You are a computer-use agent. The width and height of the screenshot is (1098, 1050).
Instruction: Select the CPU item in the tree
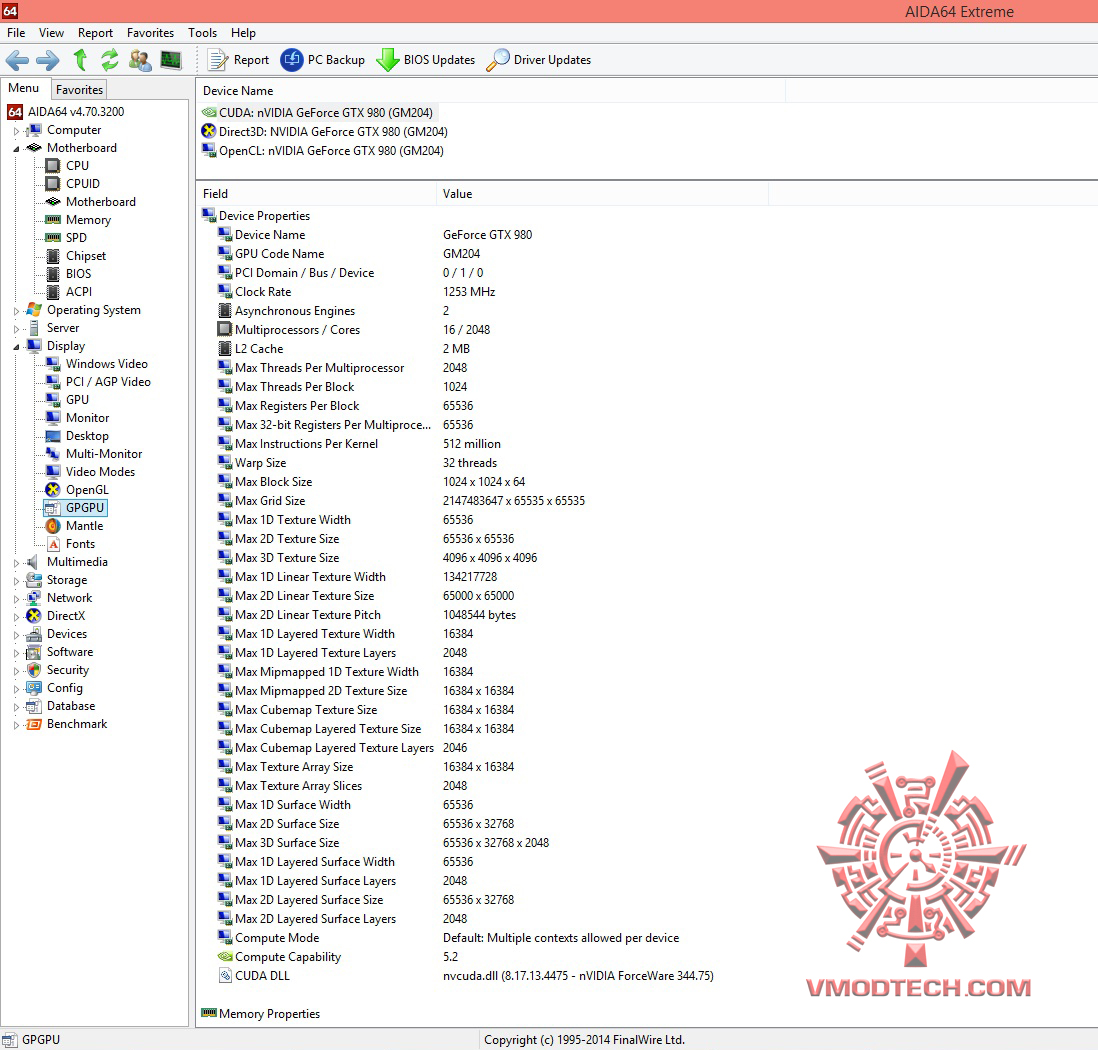pyautogui.click(x=77, y=166)
